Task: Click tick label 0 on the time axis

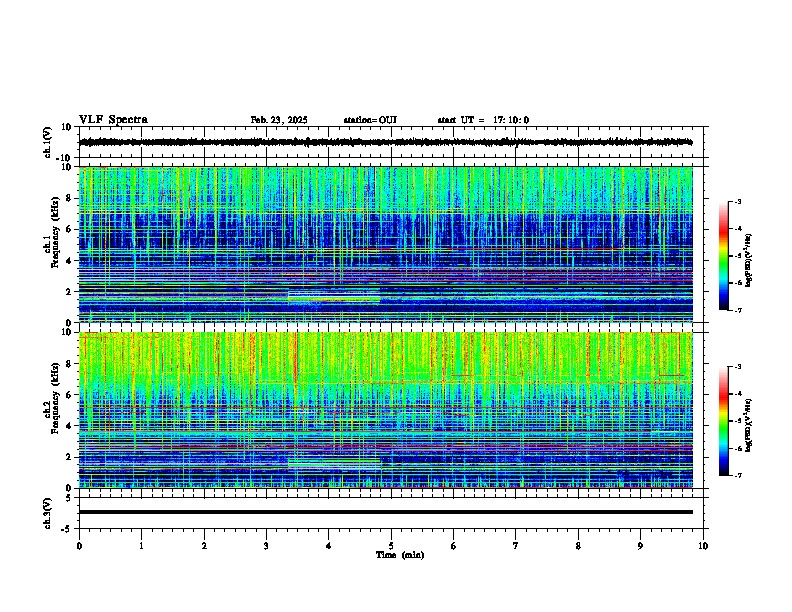Action: pos(79,546)
